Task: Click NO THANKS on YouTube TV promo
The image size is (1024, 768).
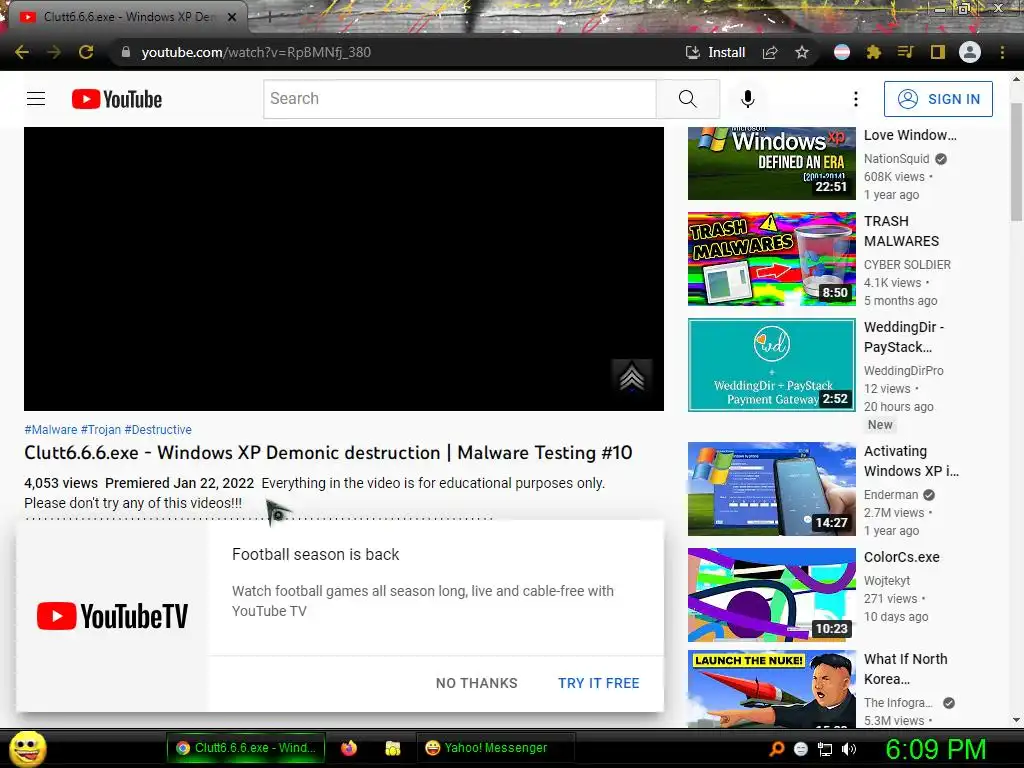Action: point(477,683)
